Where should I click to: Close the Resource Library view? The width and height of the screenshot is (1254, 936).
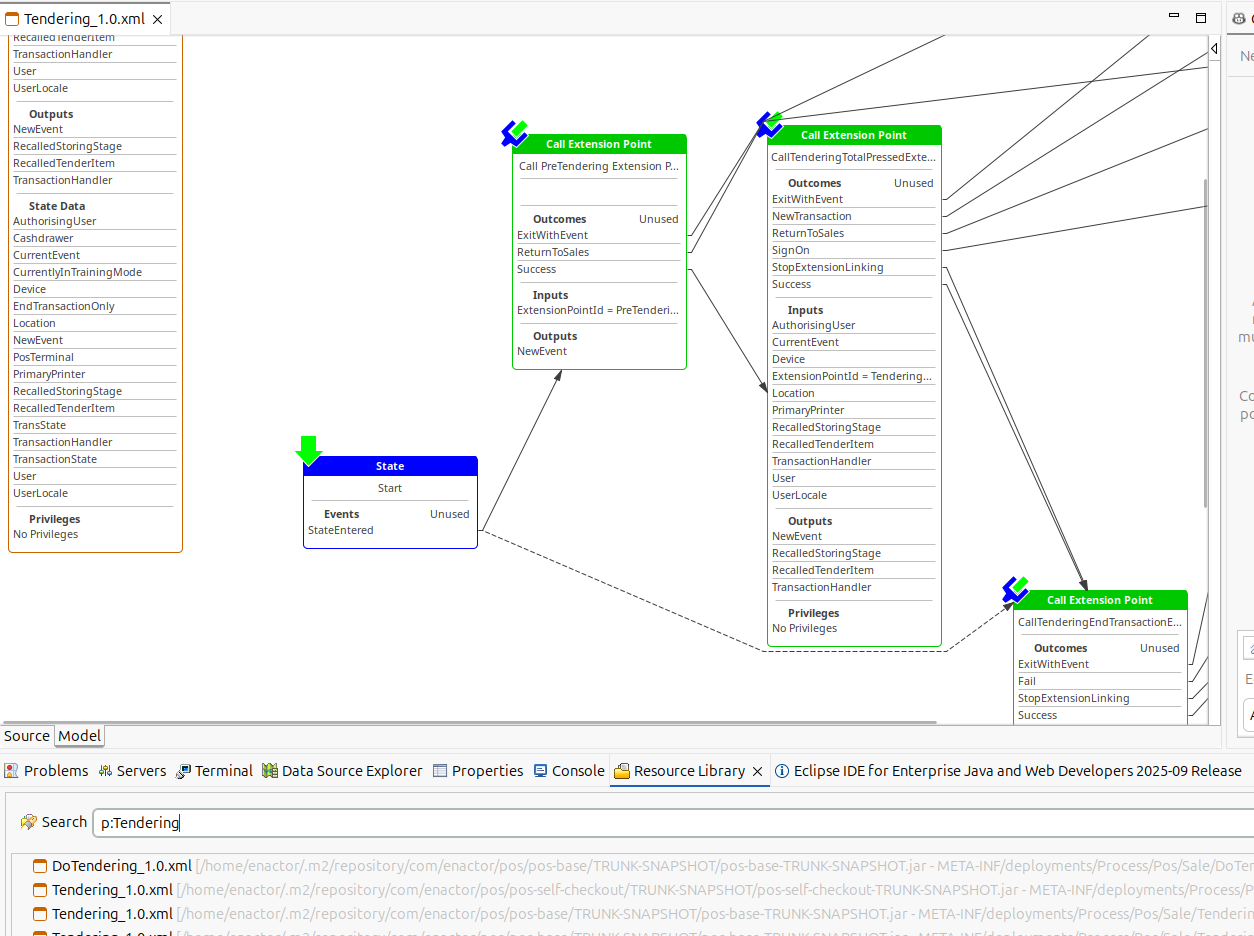(x=758, y=771)
